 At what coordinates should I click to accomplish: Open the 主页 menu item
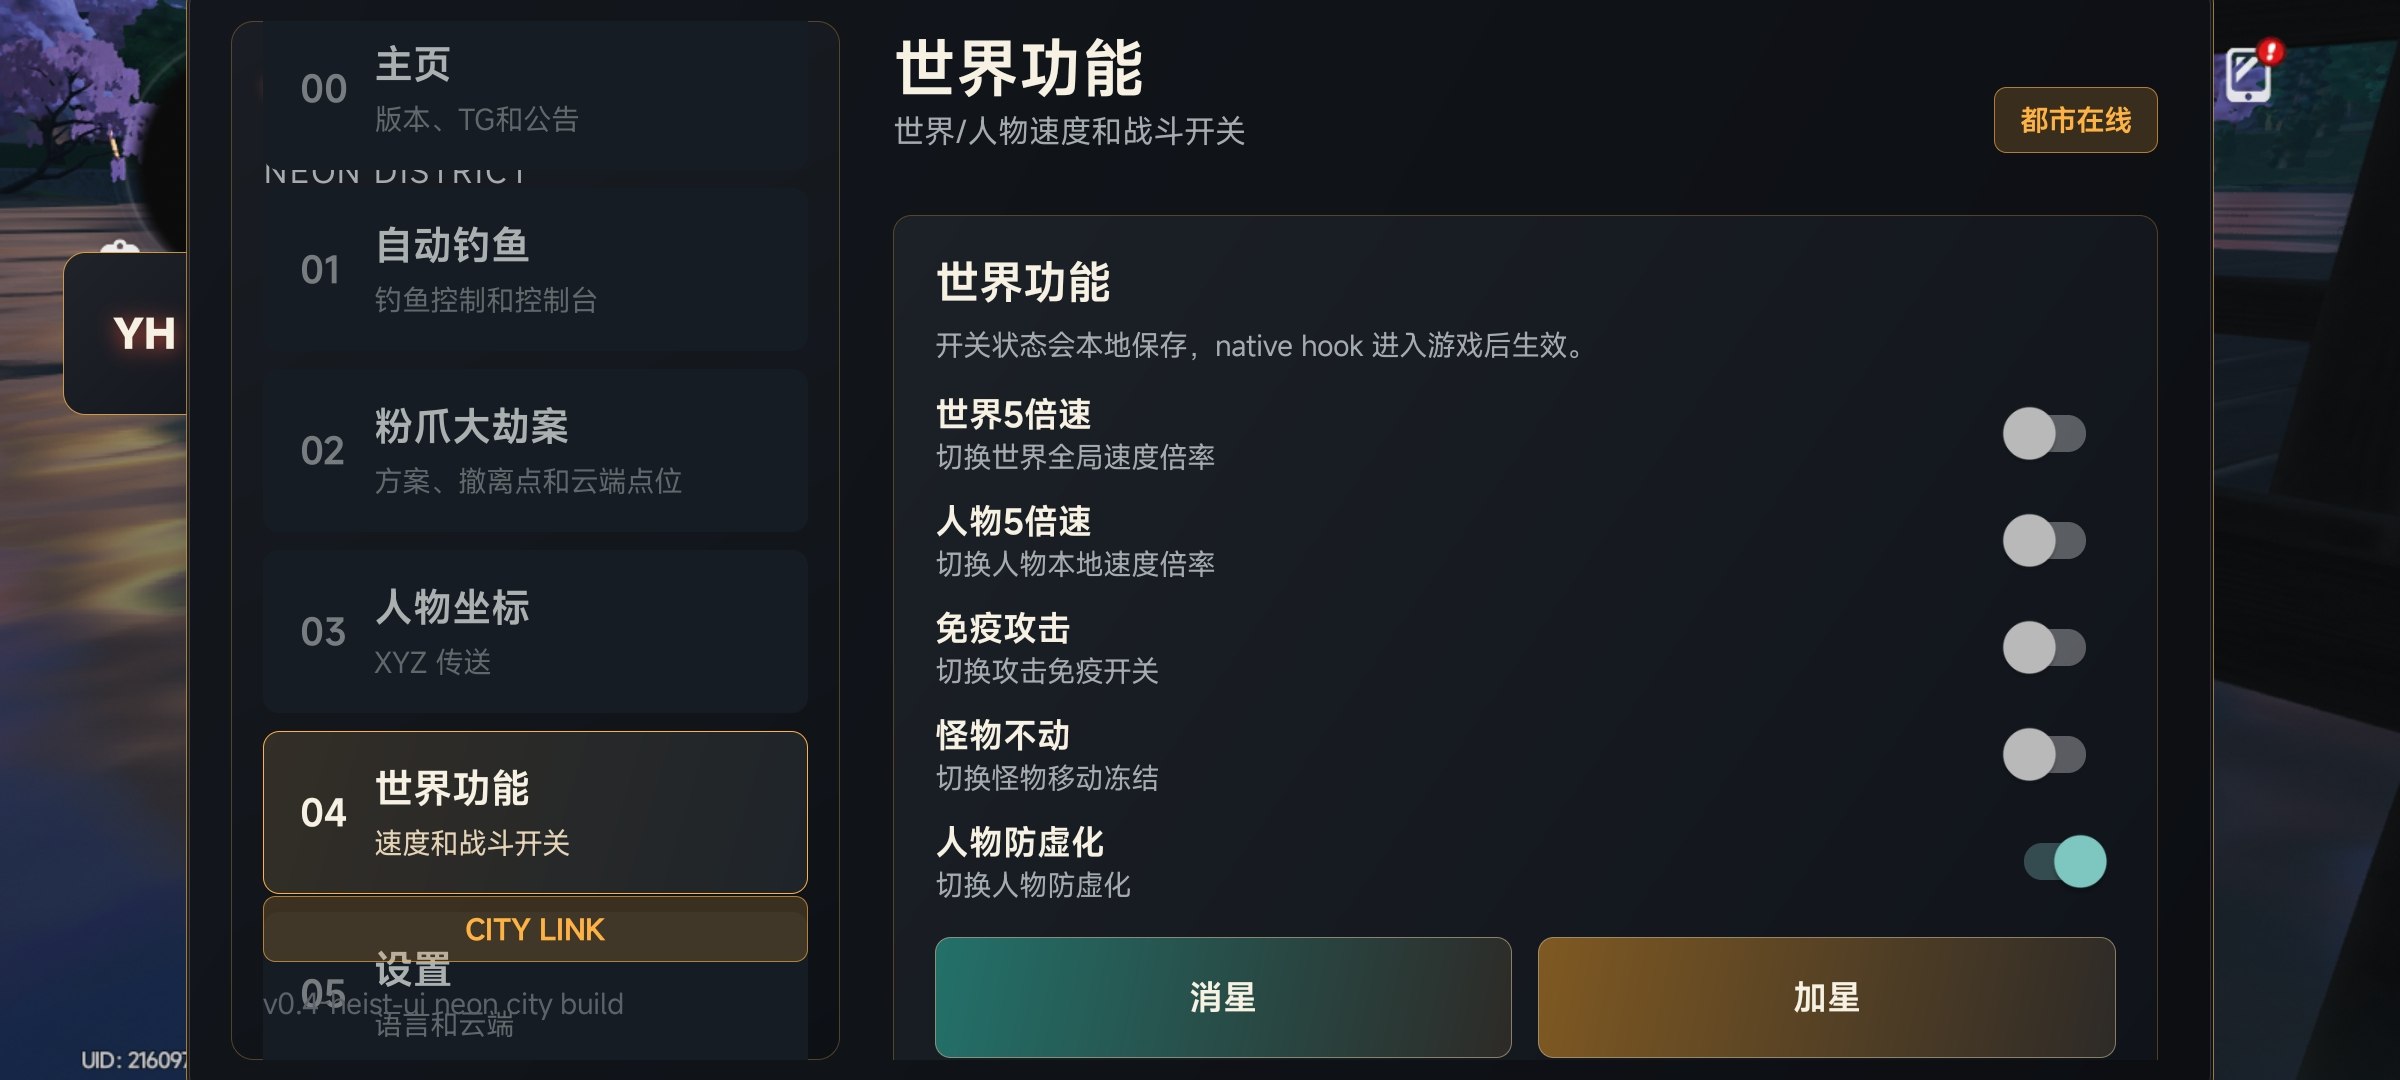tap(535, 90)
